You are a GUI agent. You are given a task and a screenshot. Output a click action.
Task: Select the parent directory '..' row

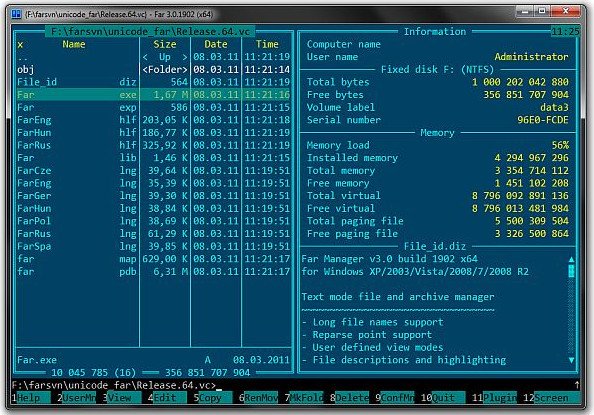(153, 57)
